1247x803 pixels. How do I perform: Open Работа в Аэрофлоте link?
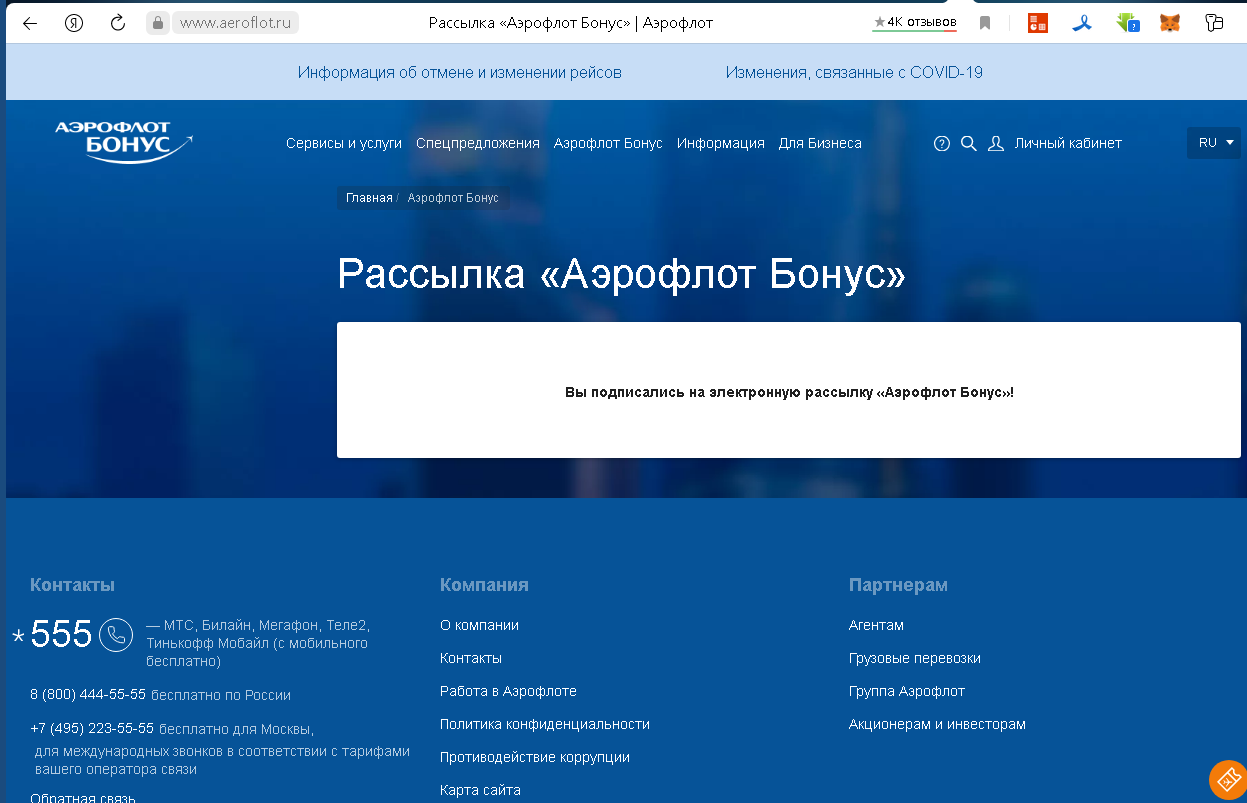point(508,691)
